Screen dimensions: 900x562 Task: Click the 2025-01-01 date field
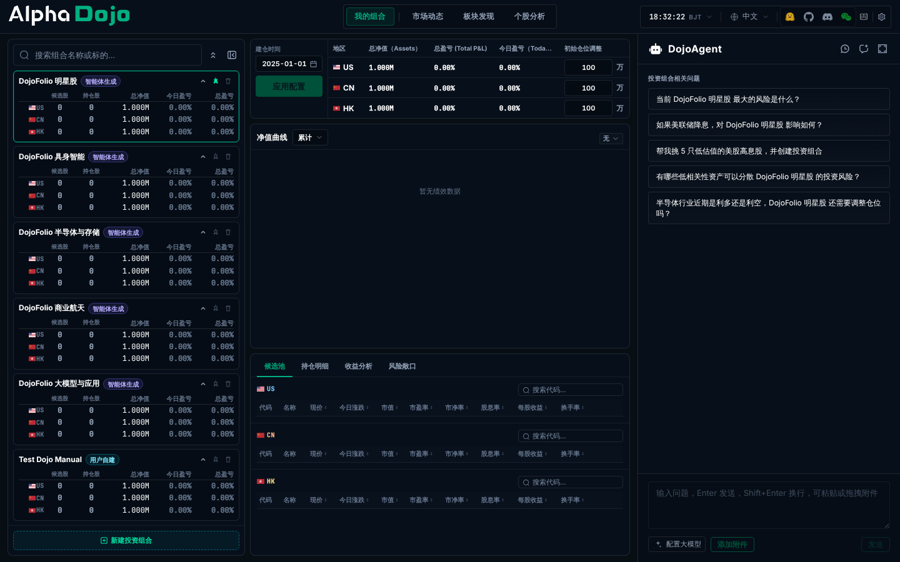(289, 64)
